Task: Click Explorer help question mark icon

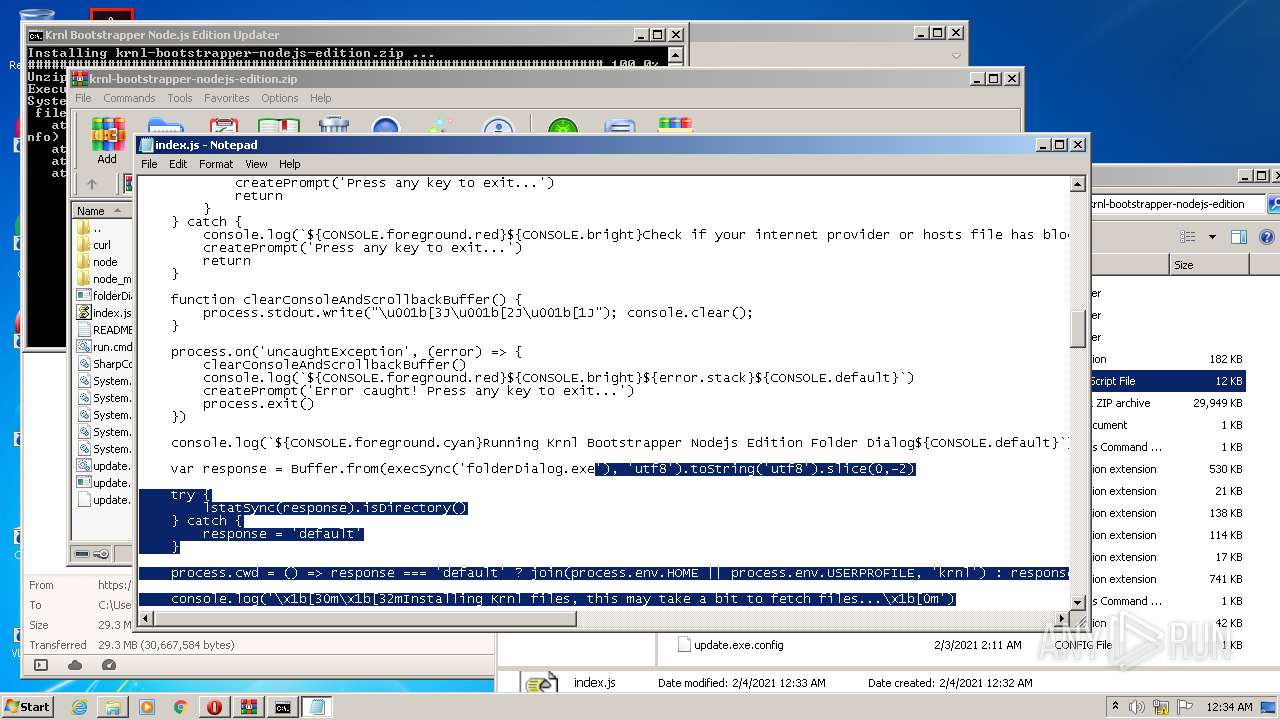Action: click(x=1266, y=237)
